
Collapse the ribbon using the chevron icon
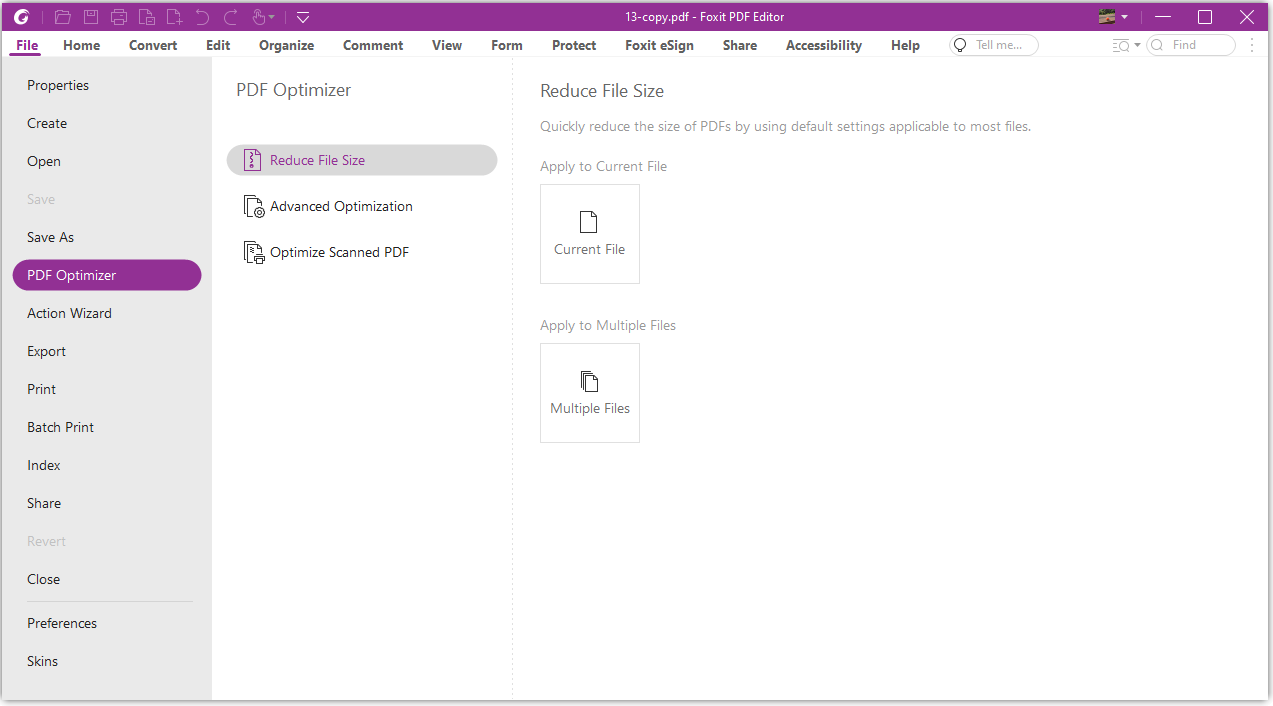click(303, 16)
